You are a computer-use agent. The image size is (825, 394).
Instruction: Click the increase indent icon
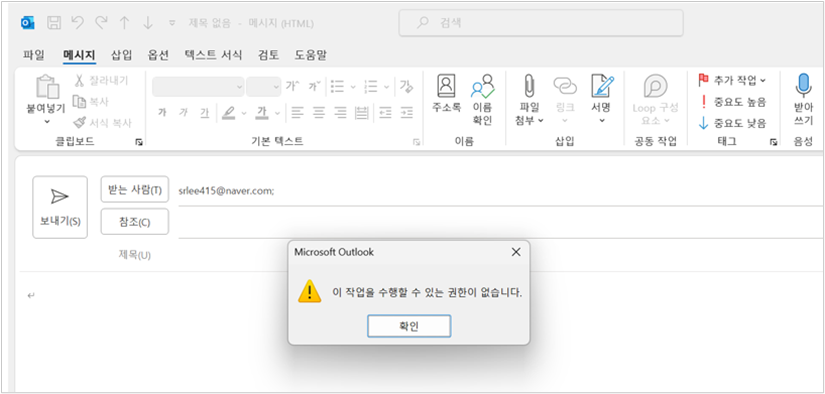tap(406, 112)
